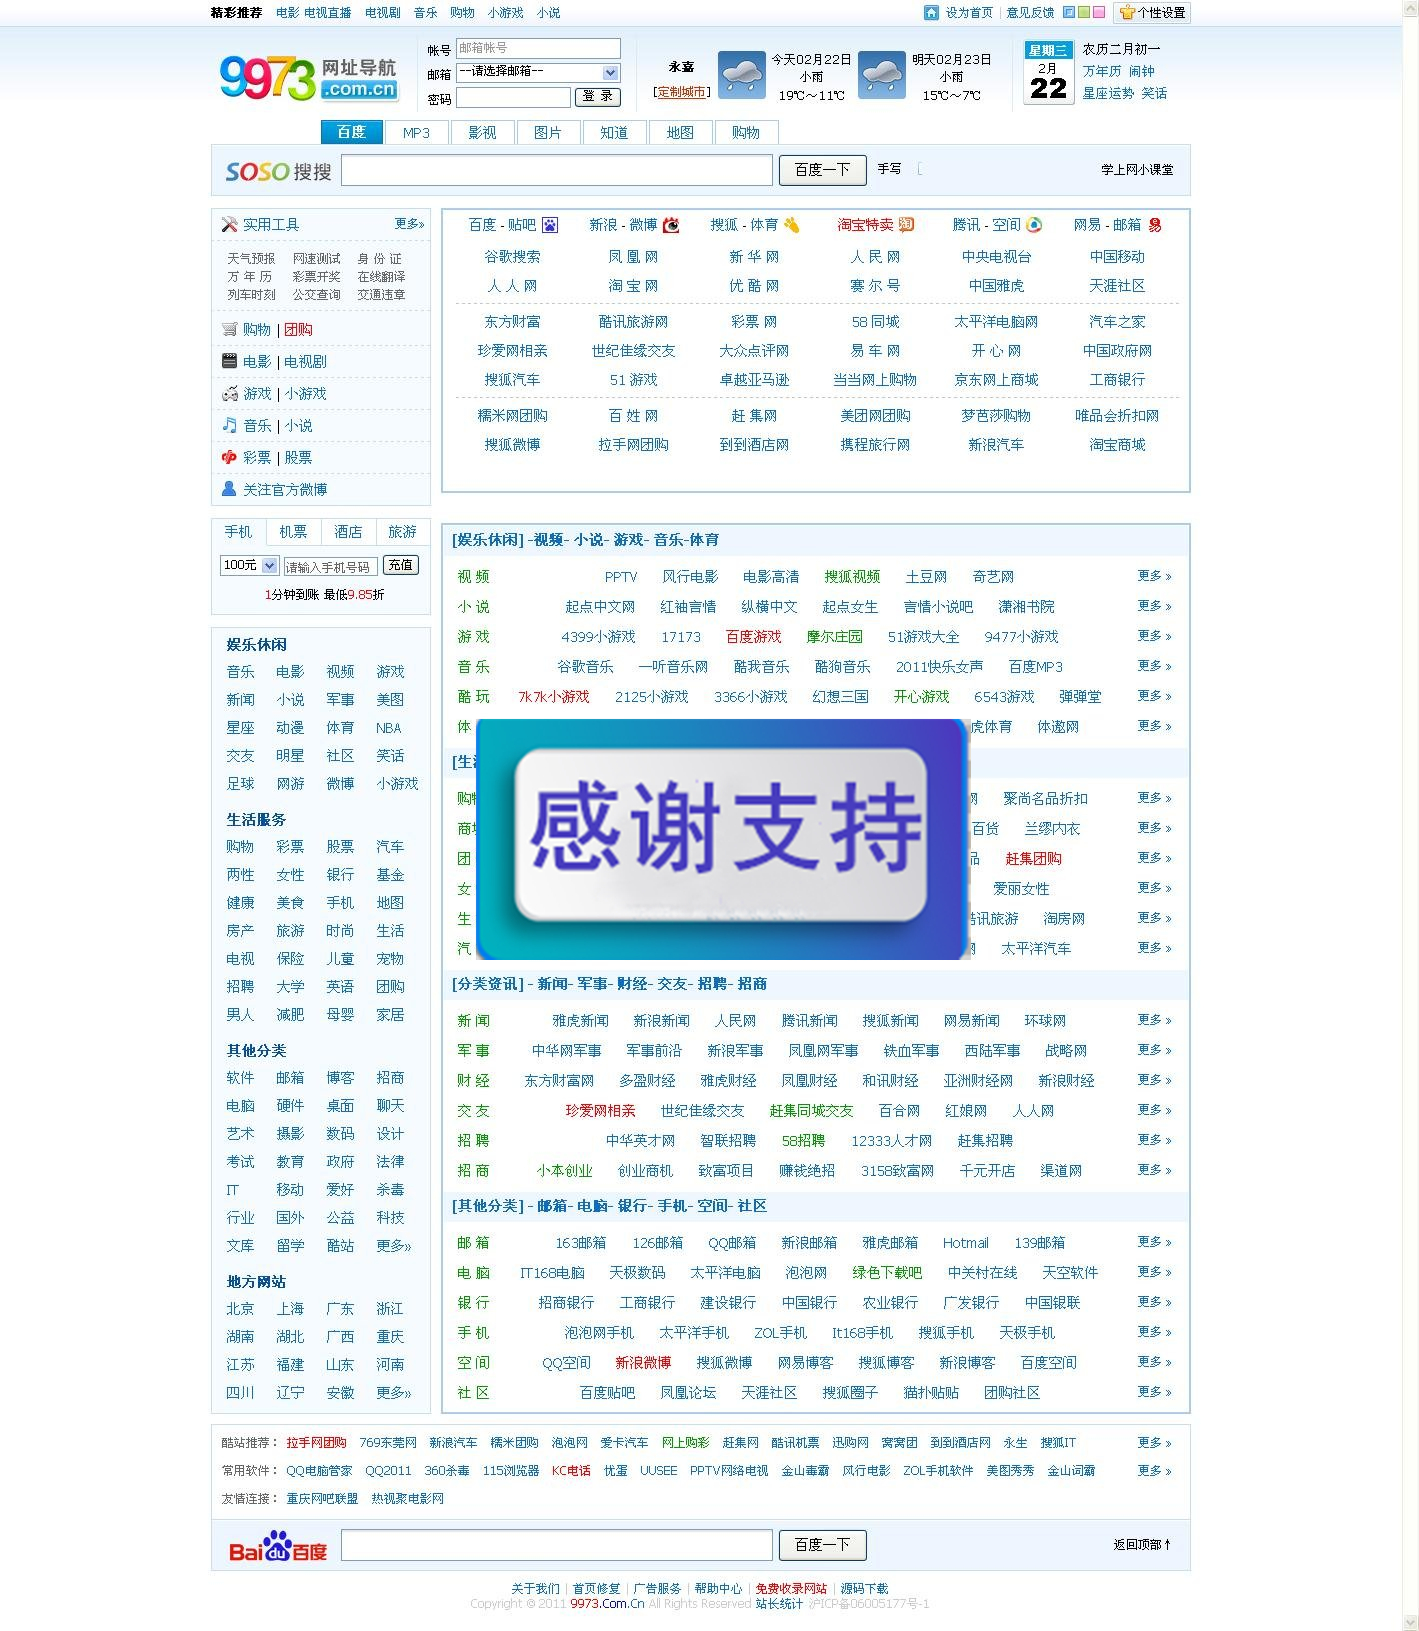Click the Sohu sports icon beside 搜狐-体育
This screenshot has height=1631, width=1419.
coord(792,225)
